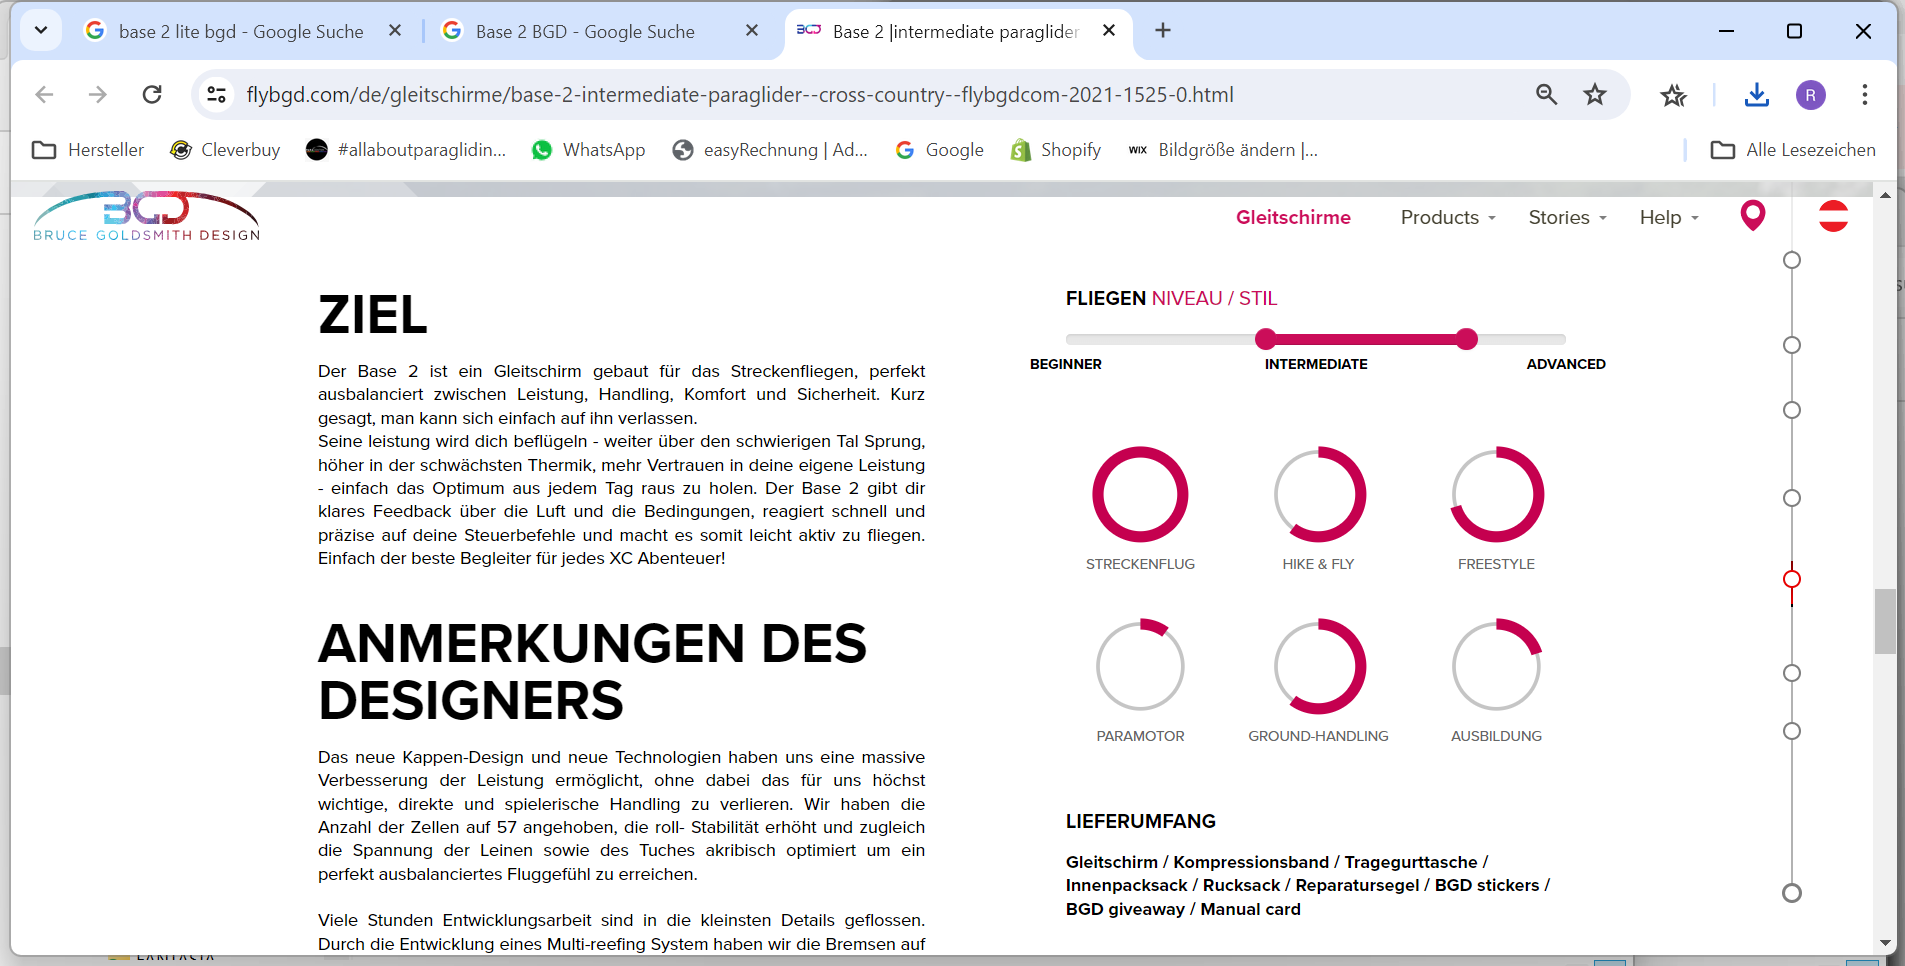The height and width of the screenshot is (966, 1905).
Task: Click the right handle of the level slider
Action: coord(1467,339)
